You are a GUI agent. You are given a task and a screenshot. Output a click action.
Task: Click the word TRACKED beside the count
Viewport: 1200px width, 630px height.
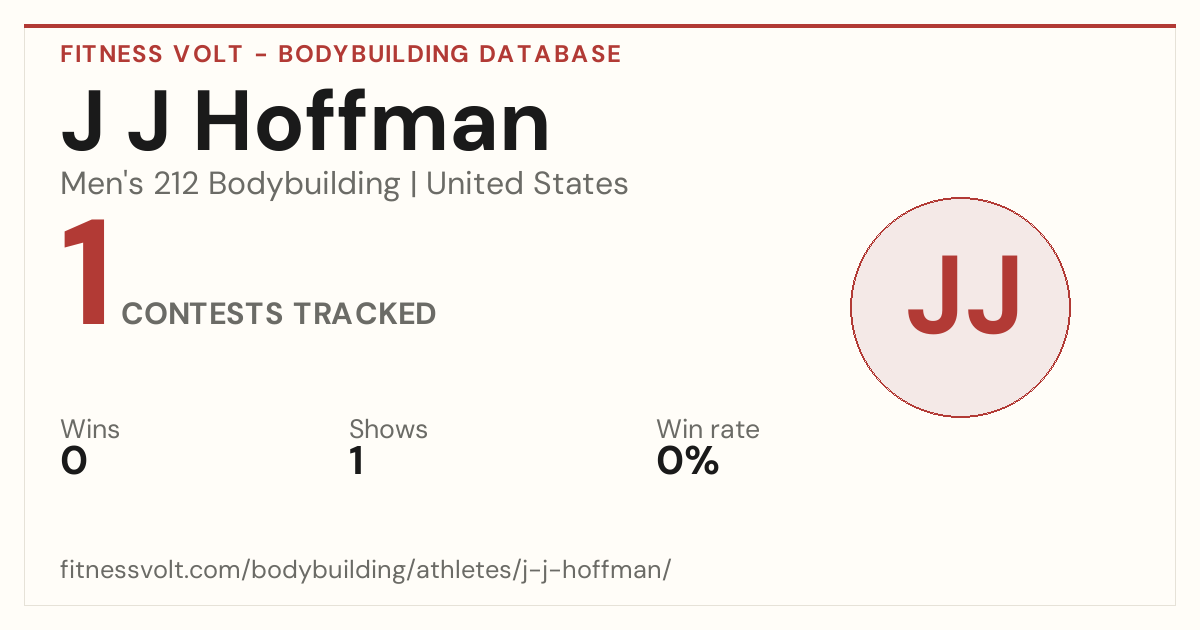click(364, 314)
